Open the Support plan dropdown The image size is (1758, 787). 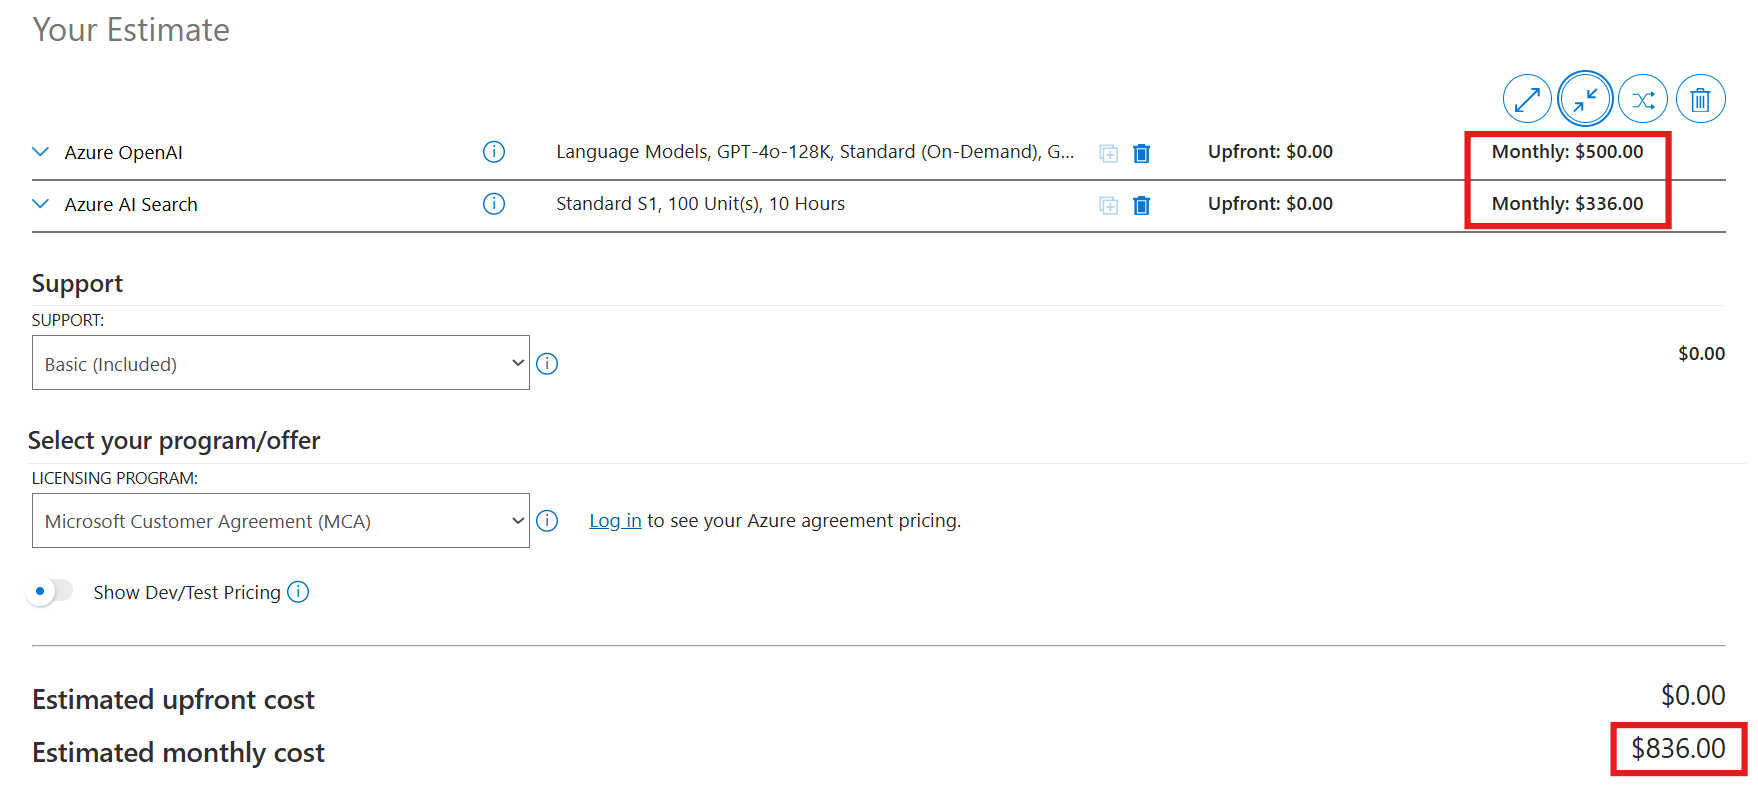coord(280,363)
